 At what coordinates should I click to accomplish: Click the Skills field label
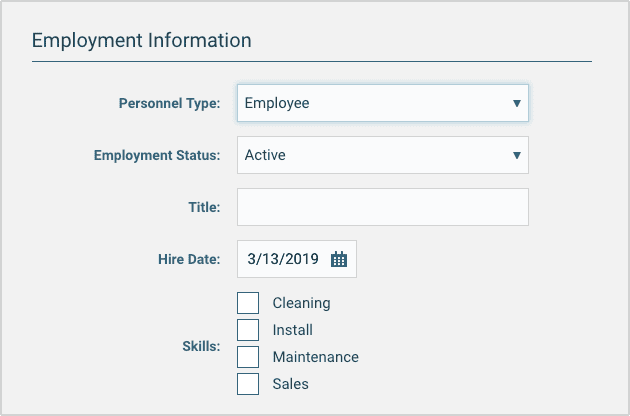coord(201,346)
